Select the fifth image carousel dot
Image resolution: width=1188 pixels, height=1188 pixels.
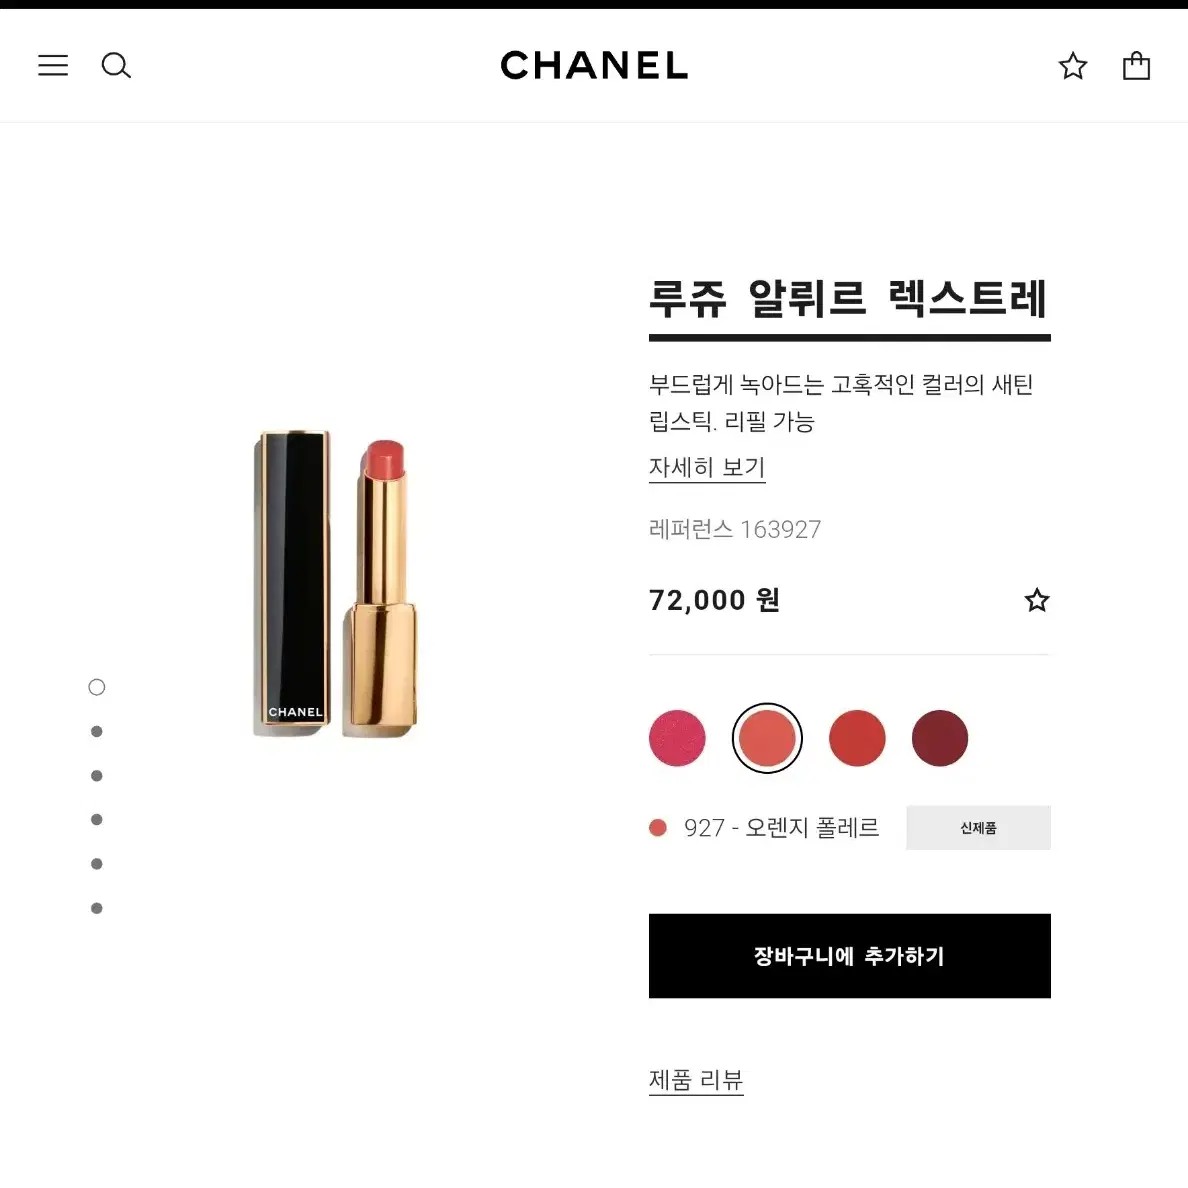click(96, 864)
